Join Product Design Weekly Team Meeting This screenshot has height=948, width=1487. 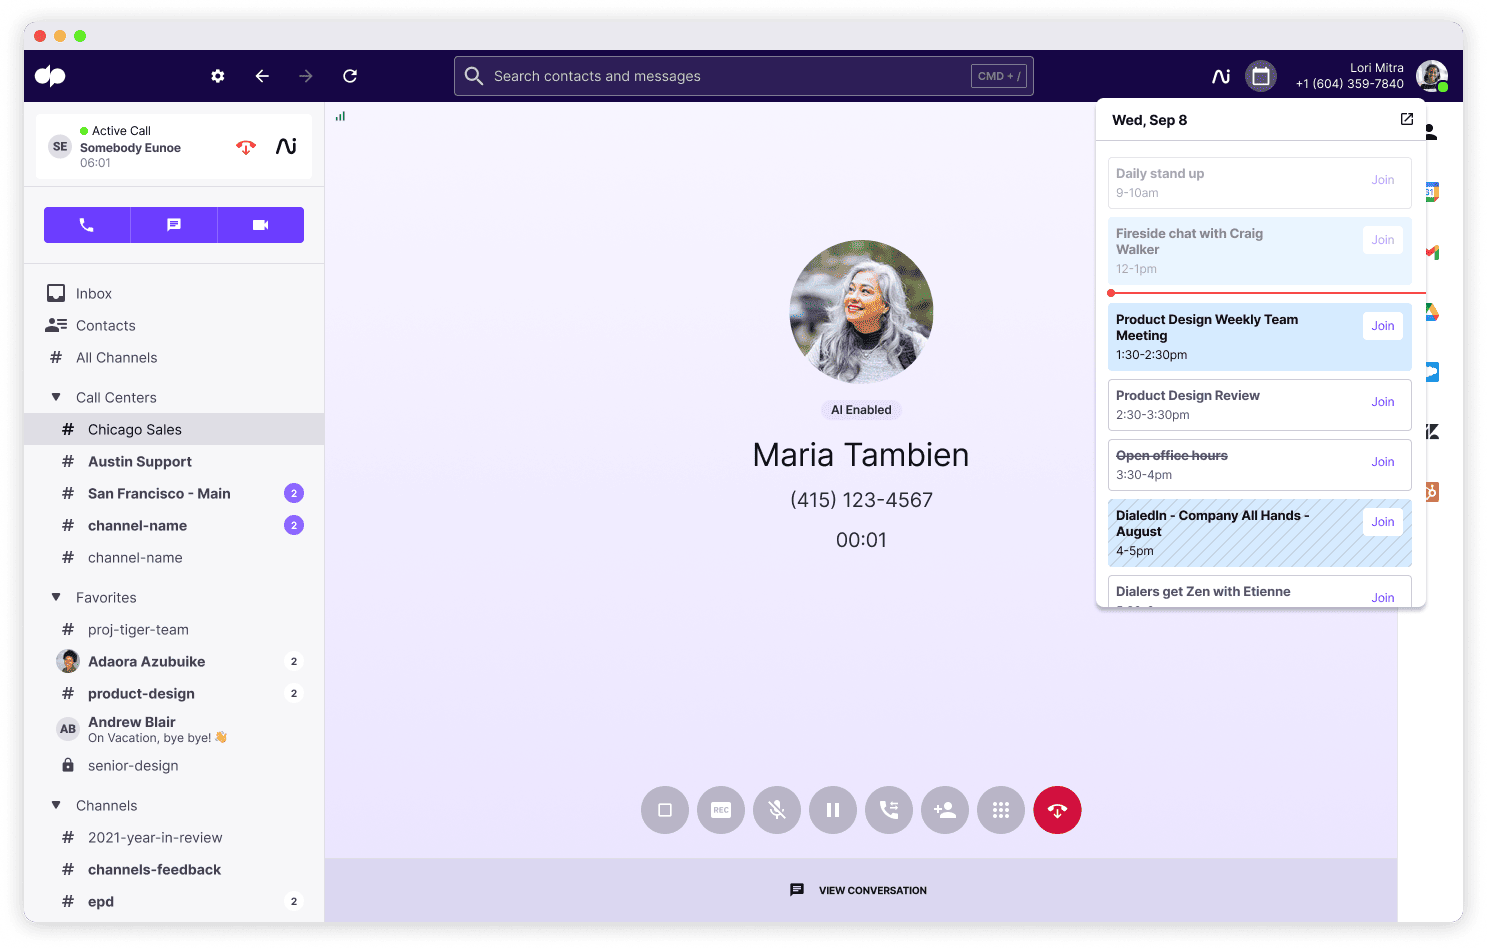click(x=1383, y=326)
